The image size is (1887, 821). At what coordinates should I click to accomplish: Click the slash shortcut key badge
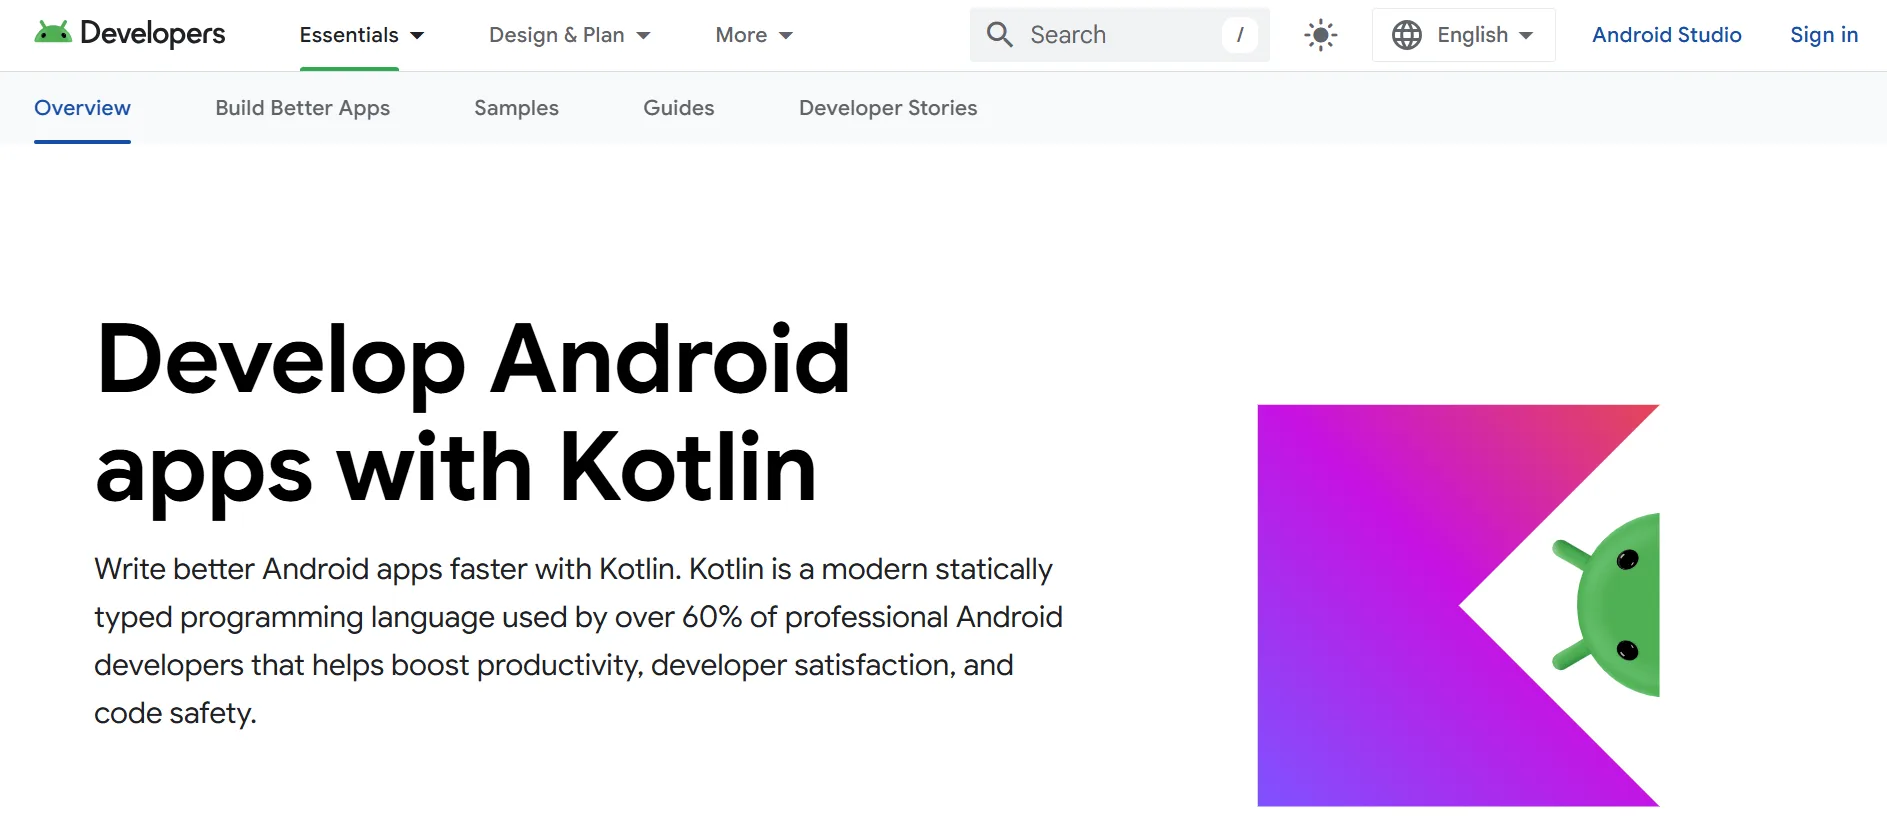(1240, 35)
